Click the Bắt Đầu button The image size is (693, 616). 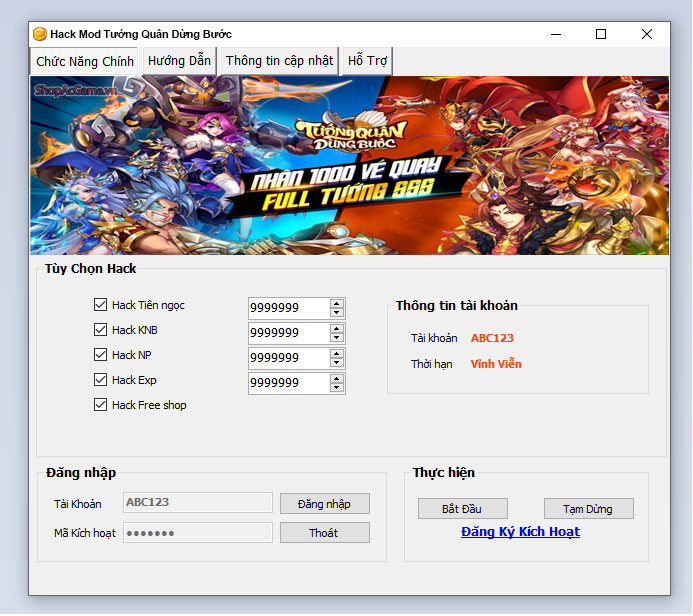(x=463, y=509)
